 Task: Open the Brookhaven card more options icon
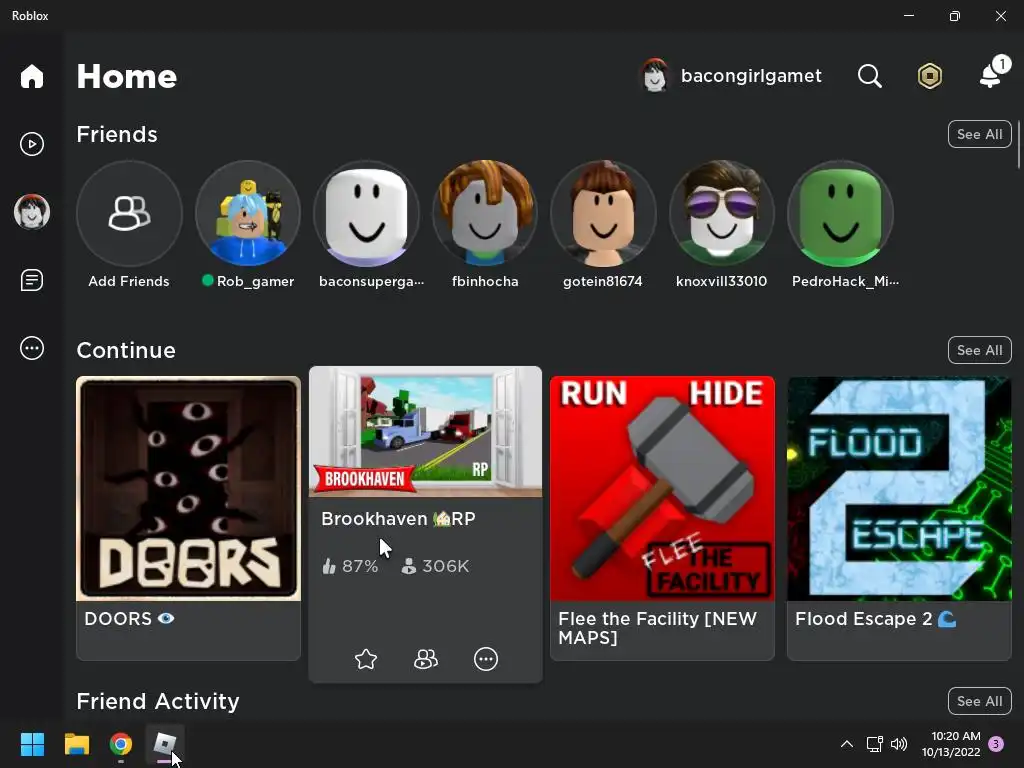click(486, 659)
